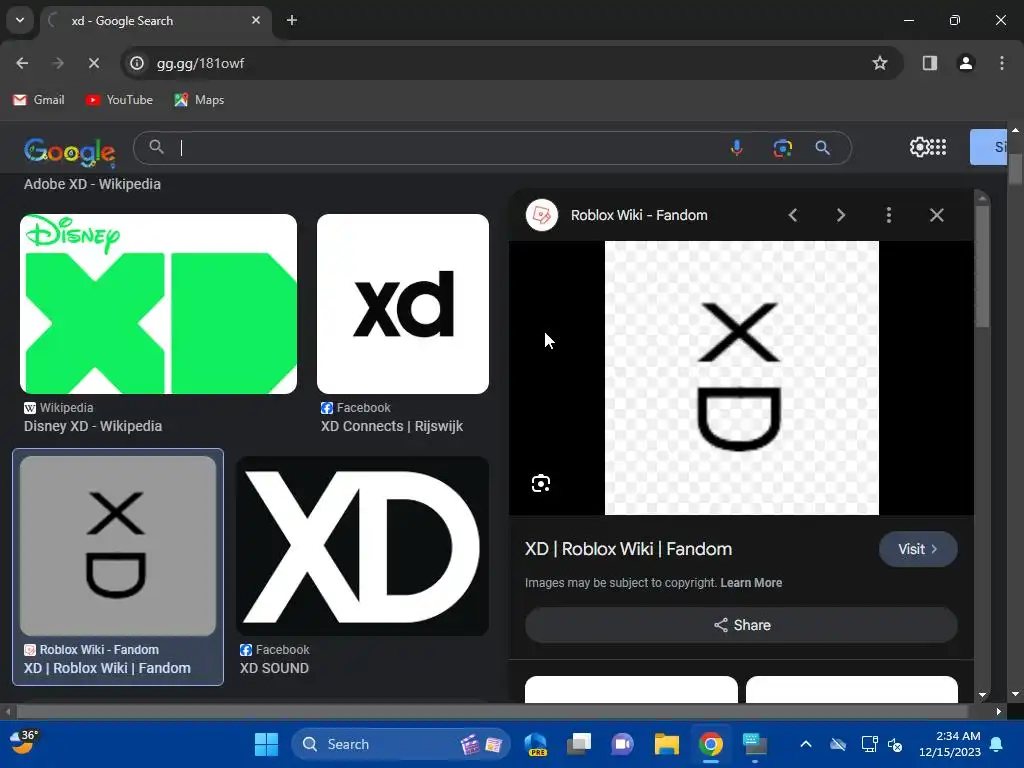Open Windows Start menu
This screenshot has width=1024, height=768.
click(266, 744)
